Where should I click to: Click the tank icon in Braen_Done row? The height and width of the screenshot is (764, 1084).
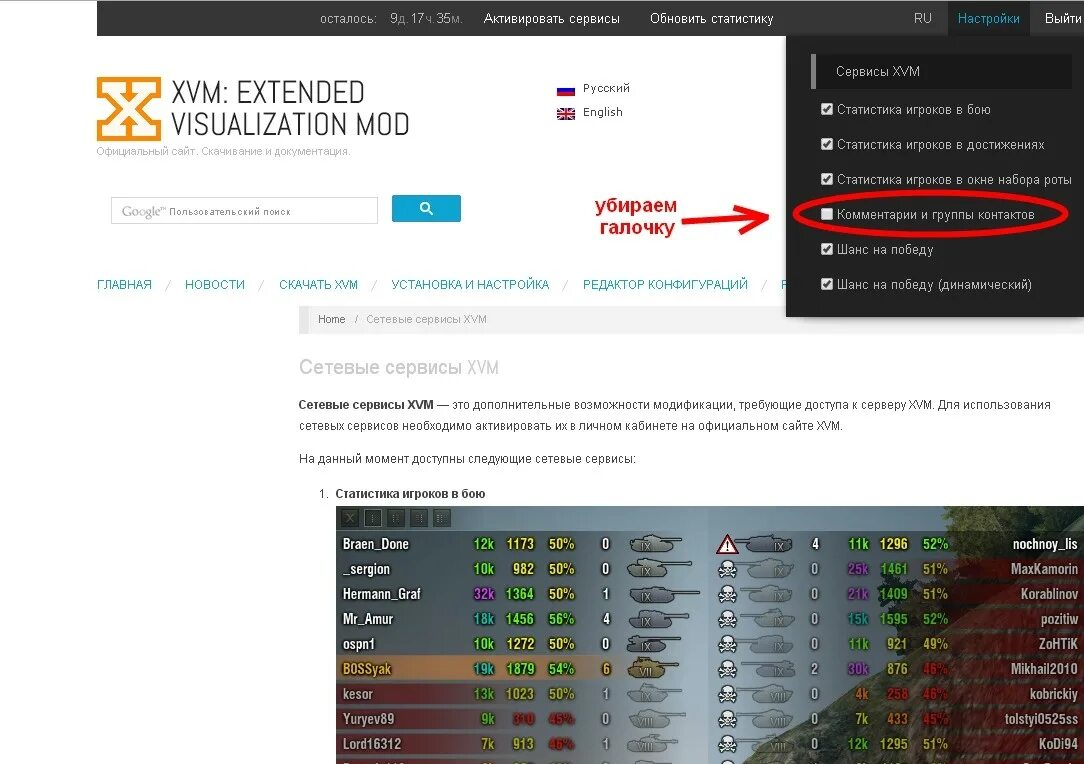655,544
